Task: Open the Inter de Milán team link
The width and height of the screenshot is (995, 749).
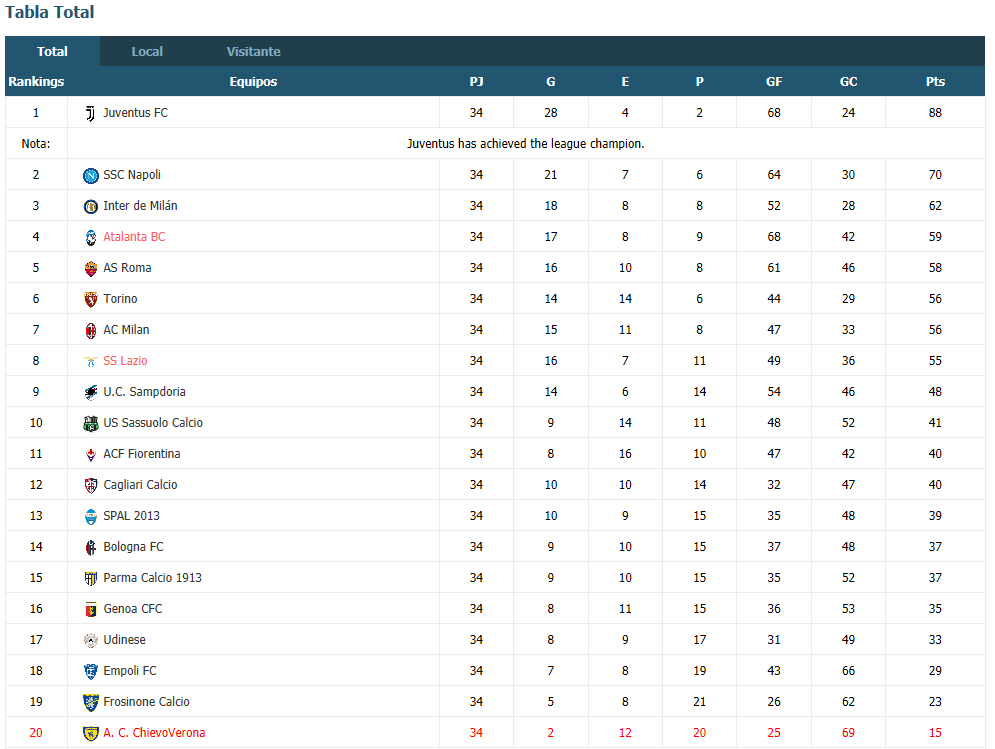Action: click(140, 206)
